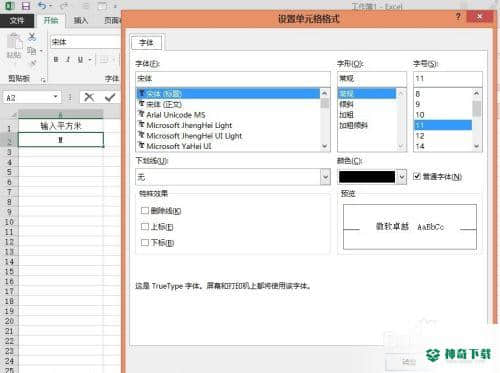Image resolution: width=500 pixels, height=373 pixels.
Task: Choose 加粗倾斜 bold italic style
Action: [367, 125]
